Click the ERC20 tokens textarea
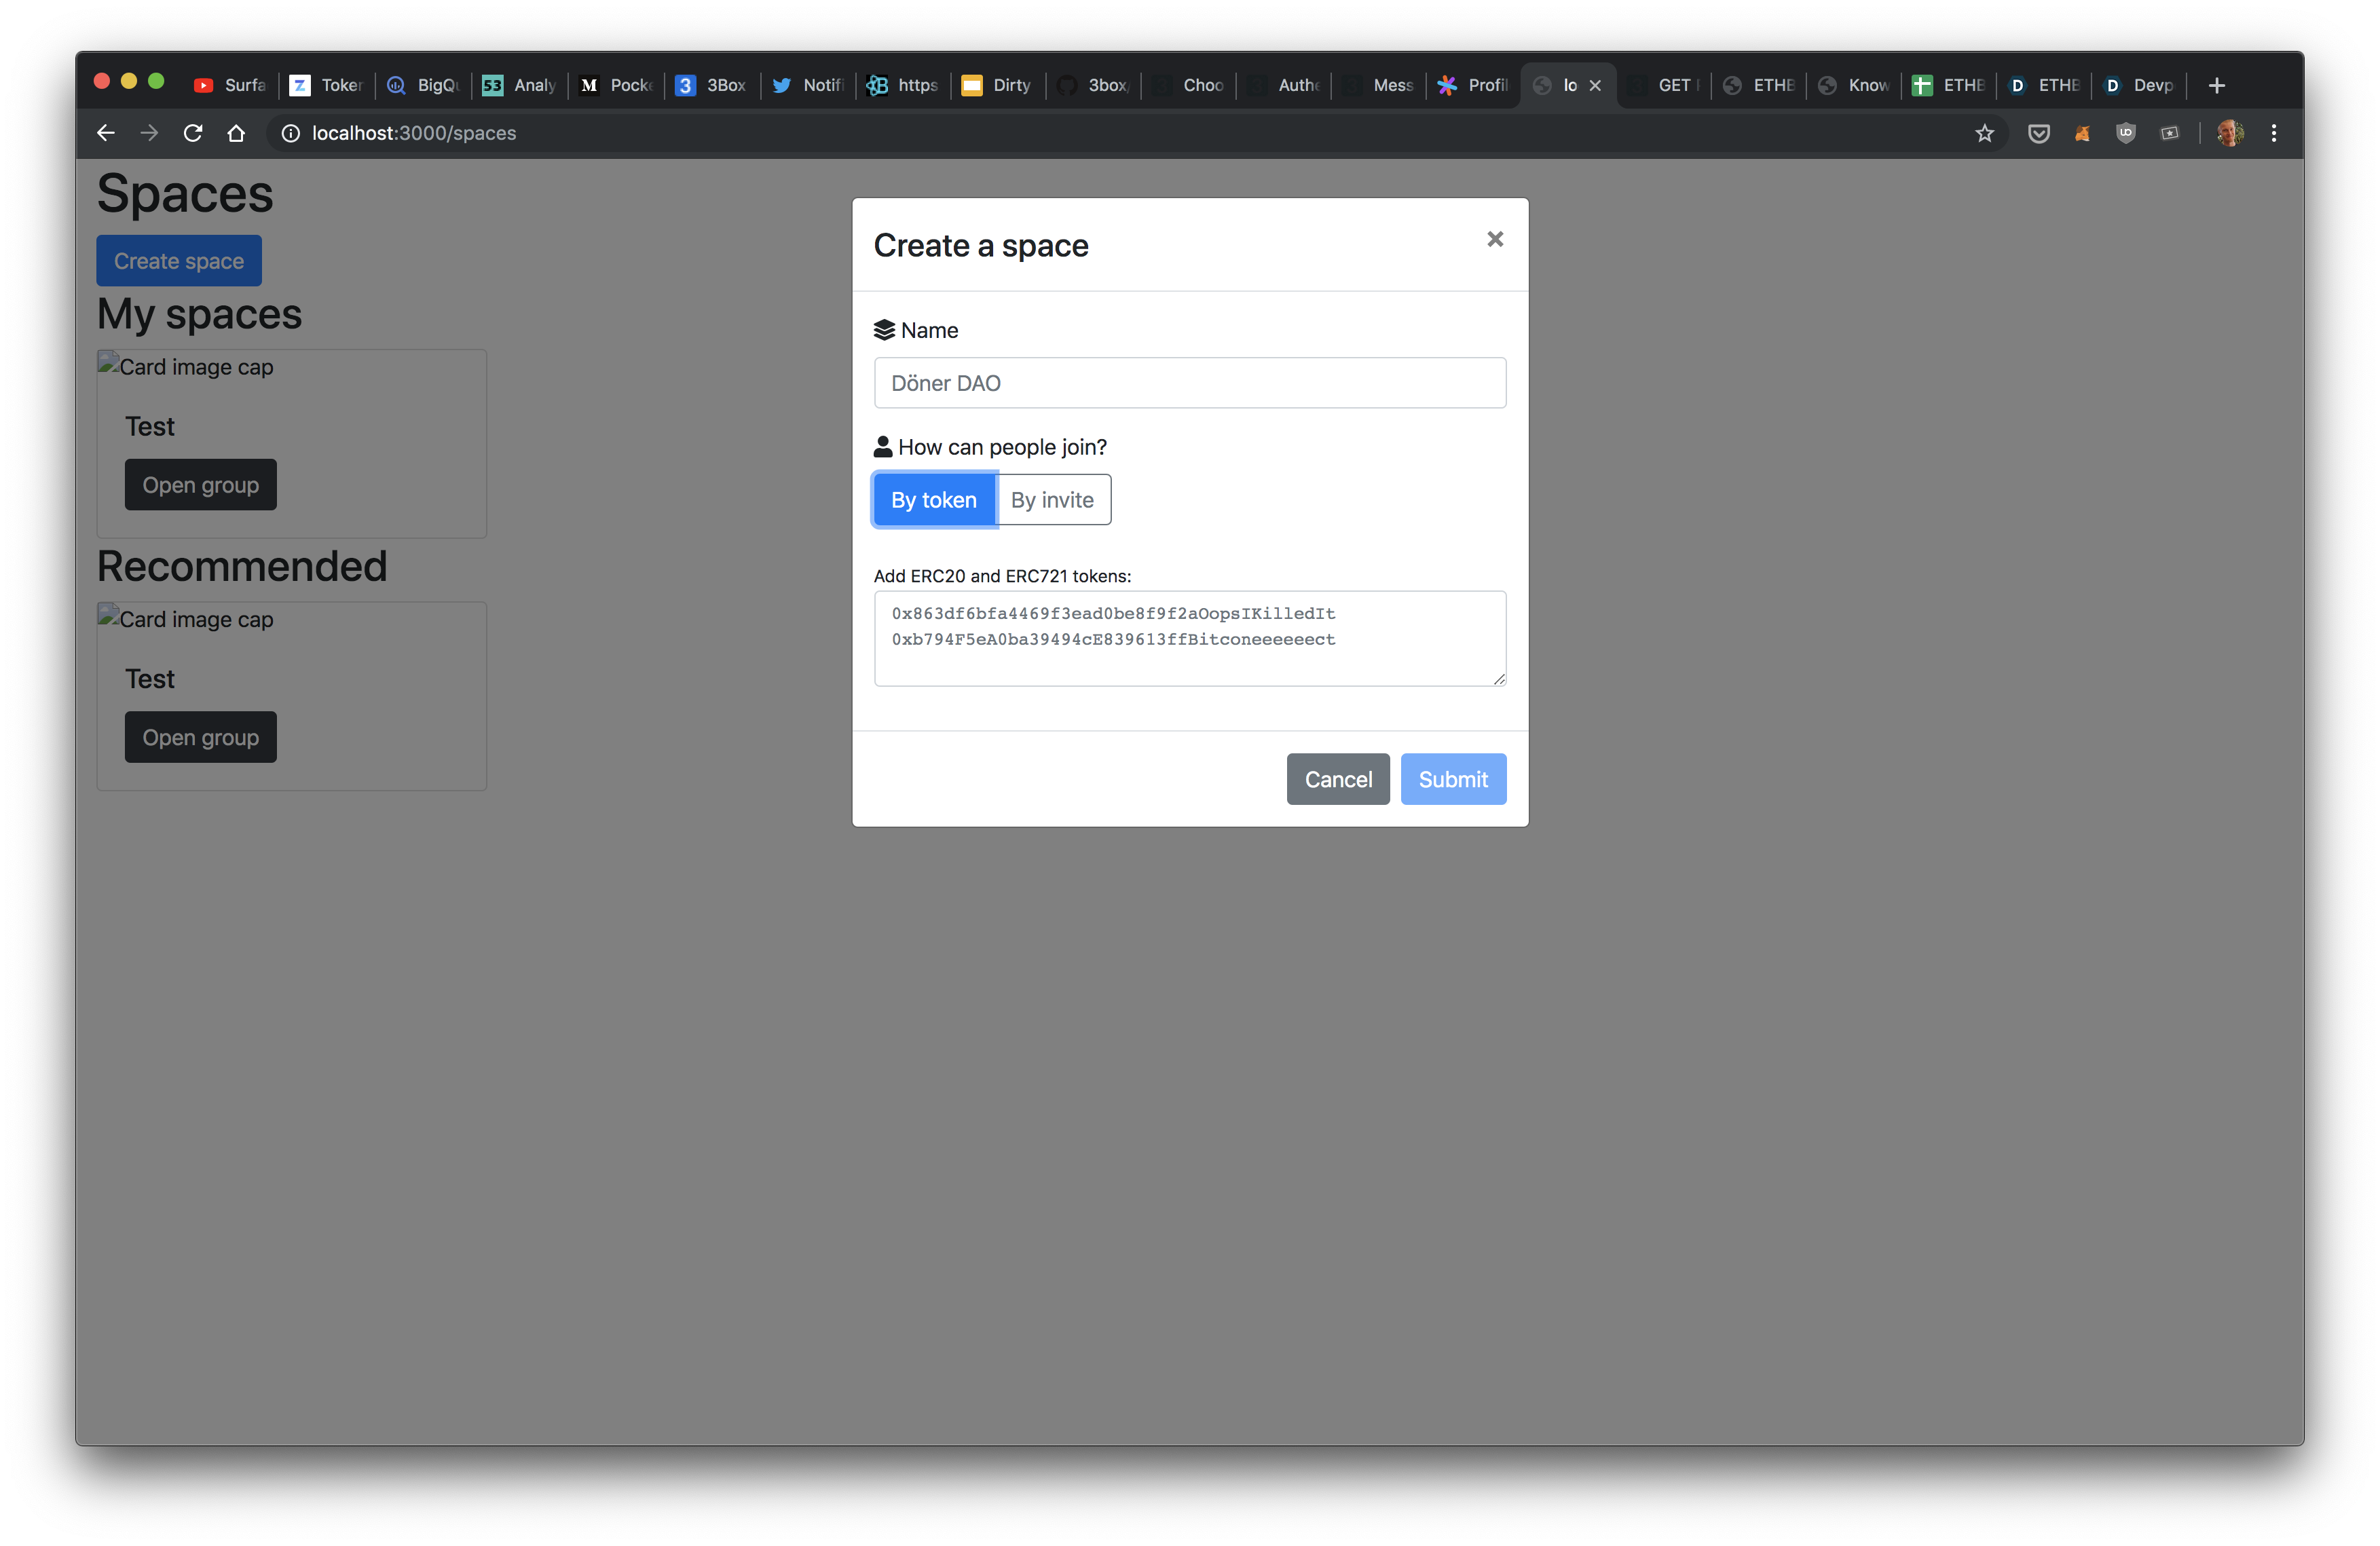This screenshot has height=1546, width=2380. point(1189,638)
